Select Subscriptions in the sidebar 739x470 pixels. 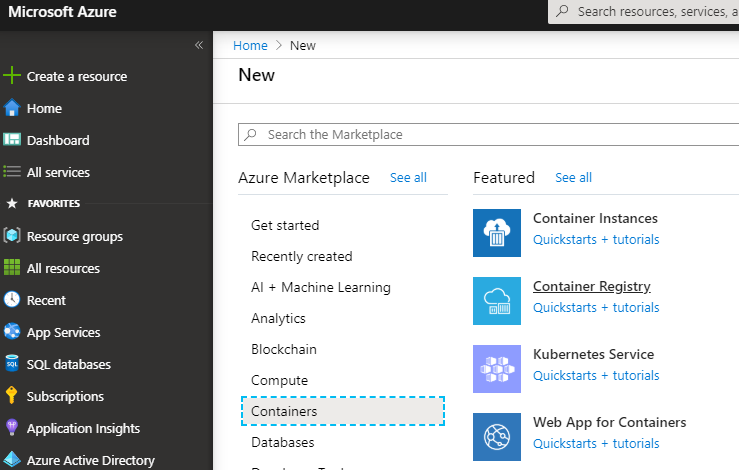(65, 396)
